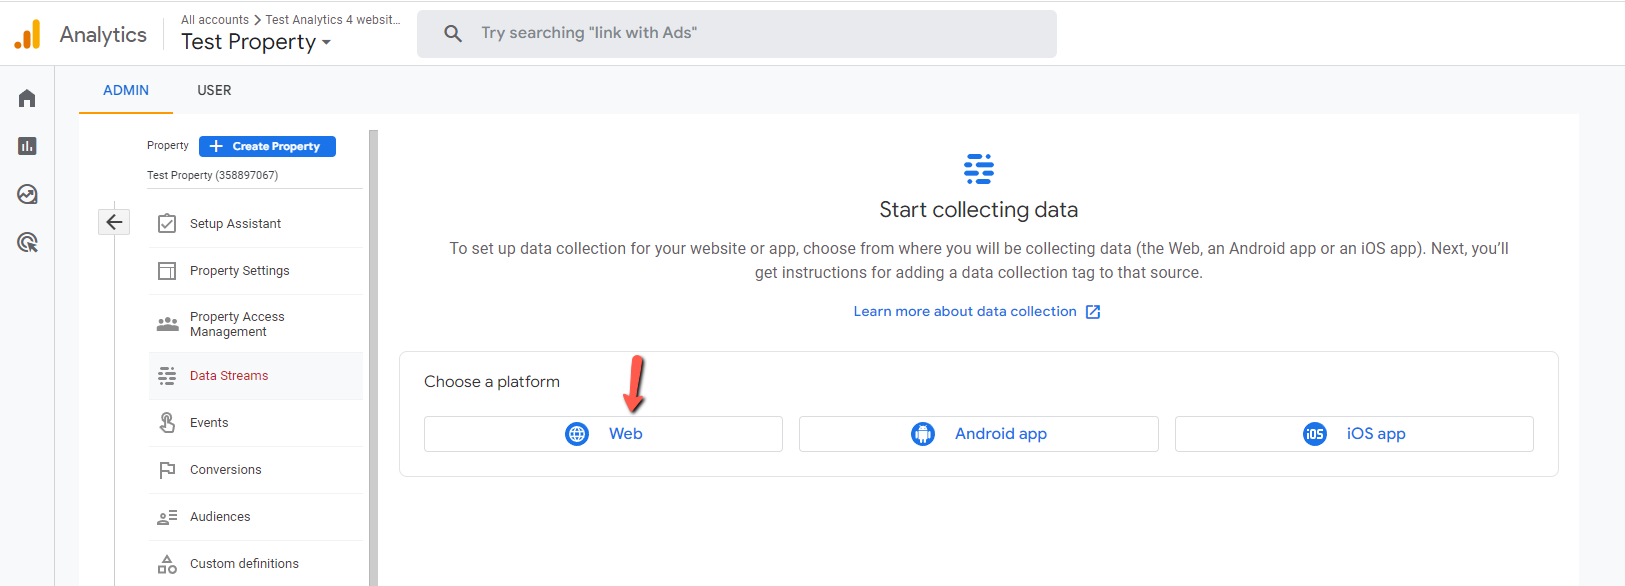
Task: Expand the Test Property selector dropdown
Action: pyautogui.click(x=256, y=42)
